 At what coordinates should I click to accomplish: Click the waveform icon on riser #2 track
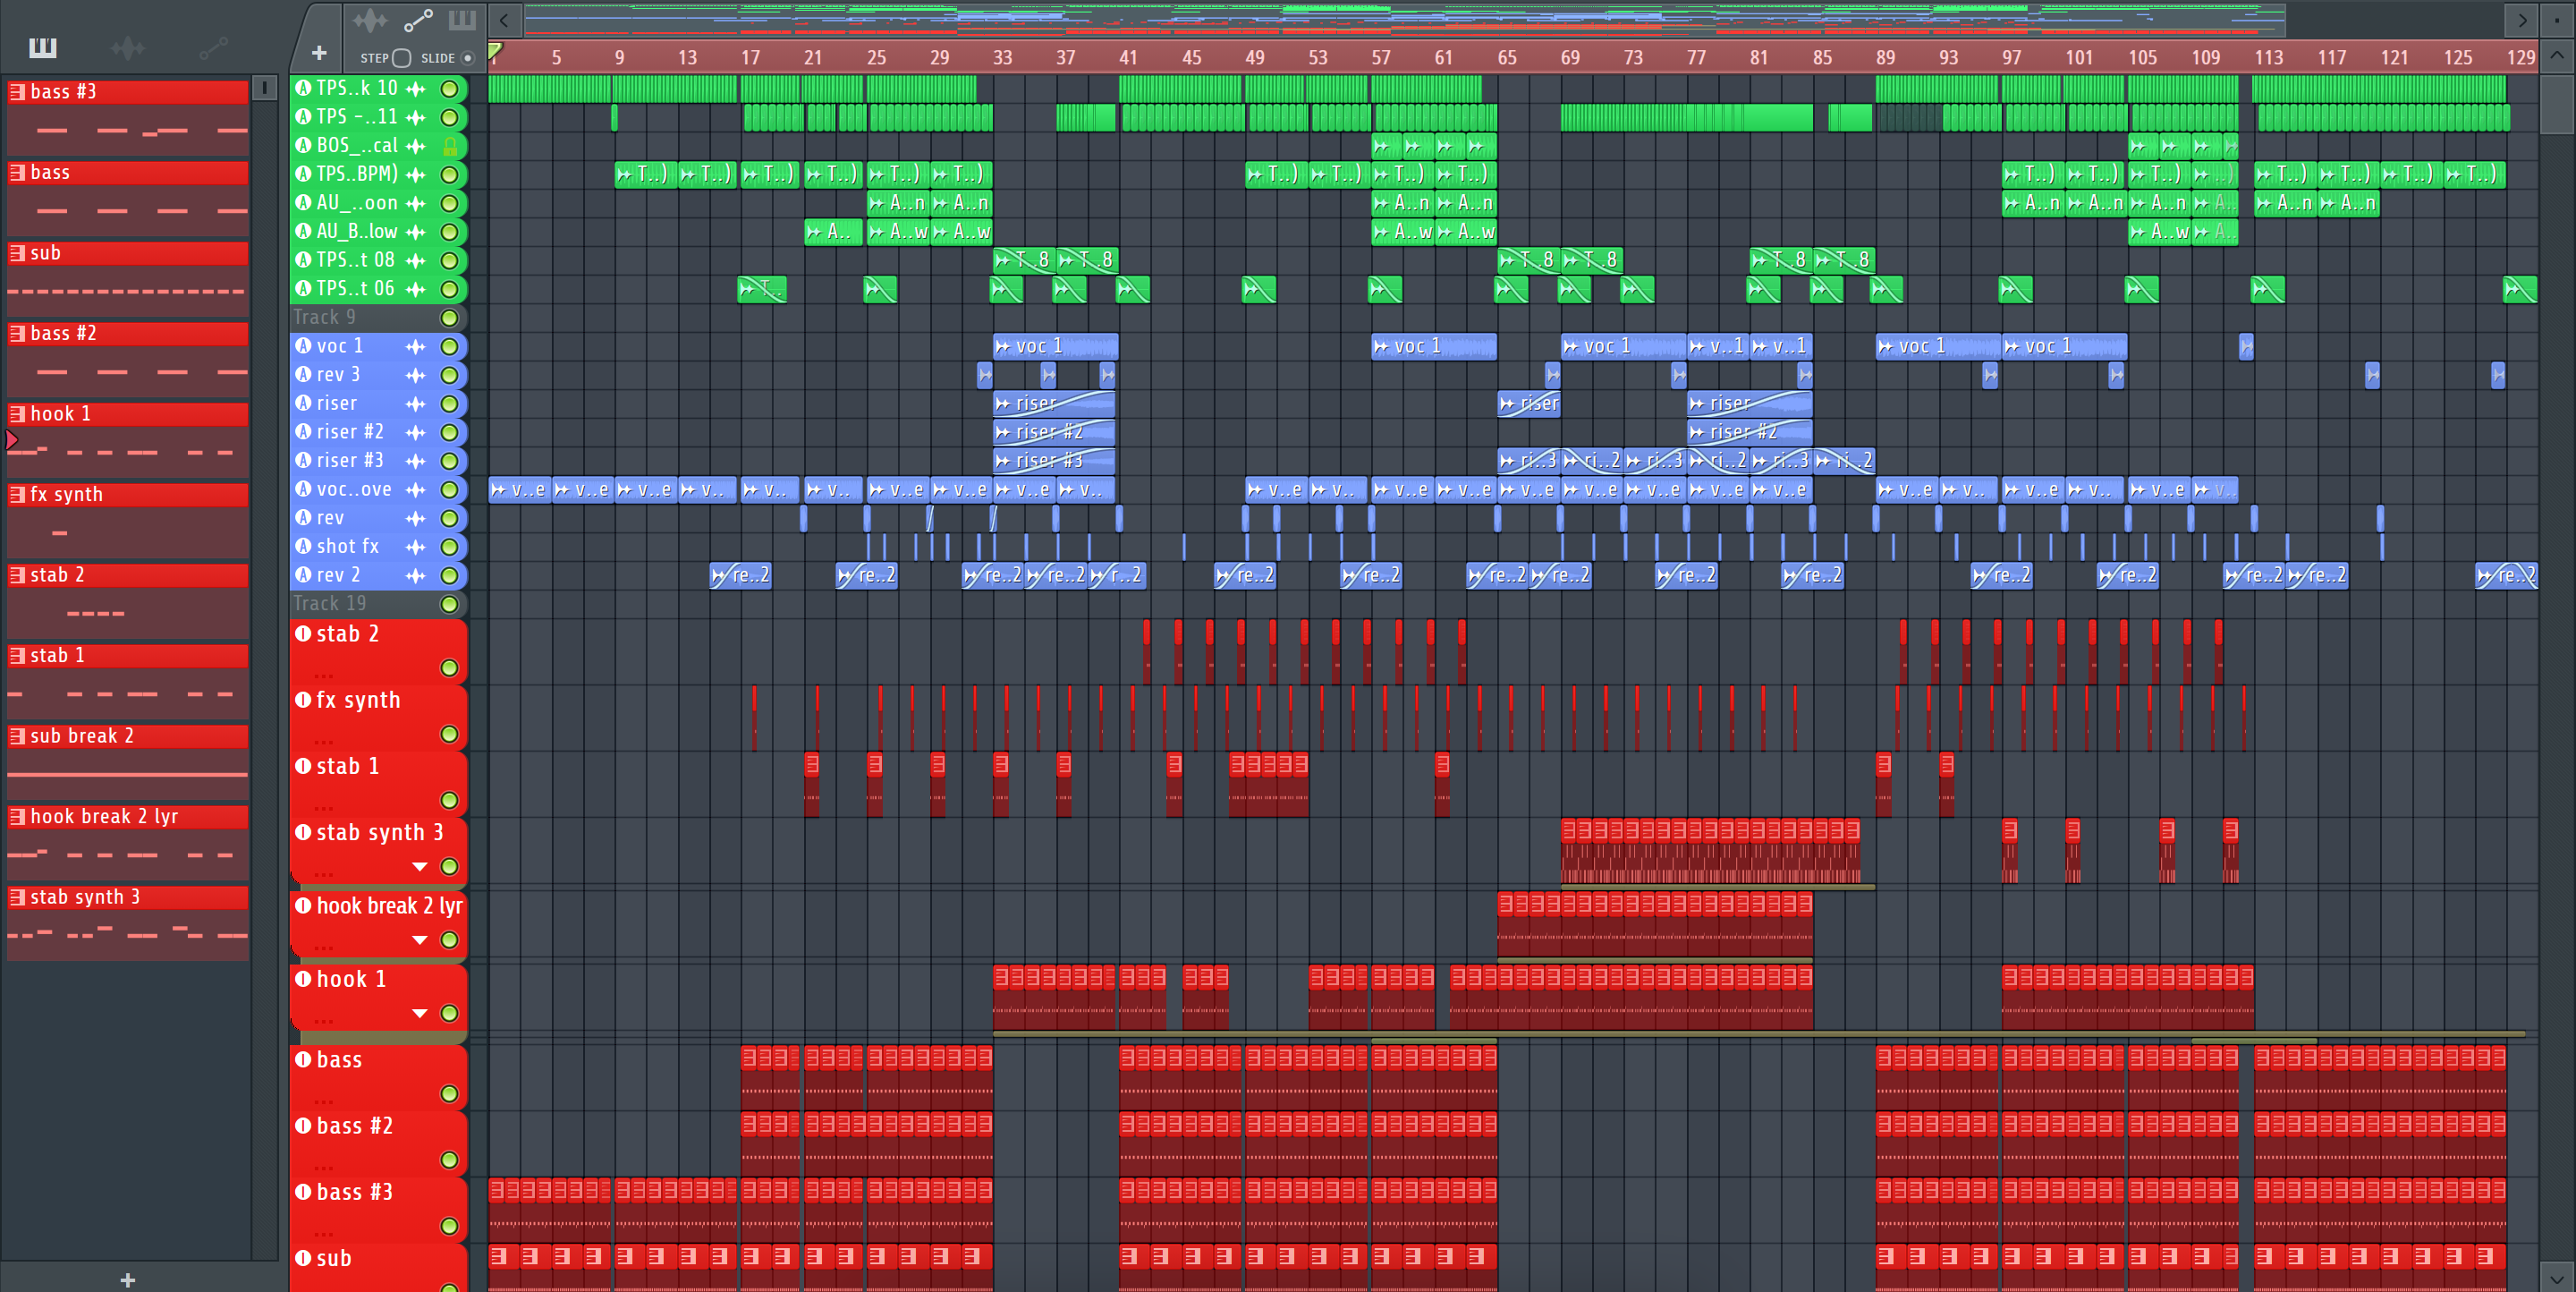415,432
